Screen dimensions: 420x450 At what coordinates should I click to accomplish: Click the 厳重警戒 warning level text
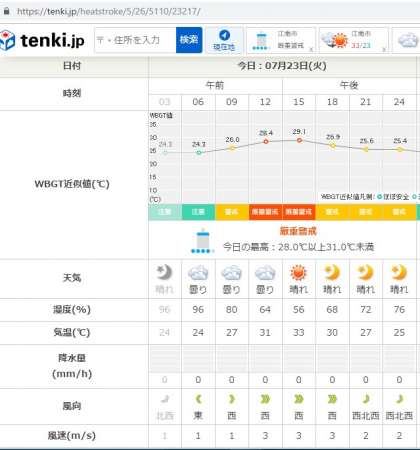tap(298, 231)
